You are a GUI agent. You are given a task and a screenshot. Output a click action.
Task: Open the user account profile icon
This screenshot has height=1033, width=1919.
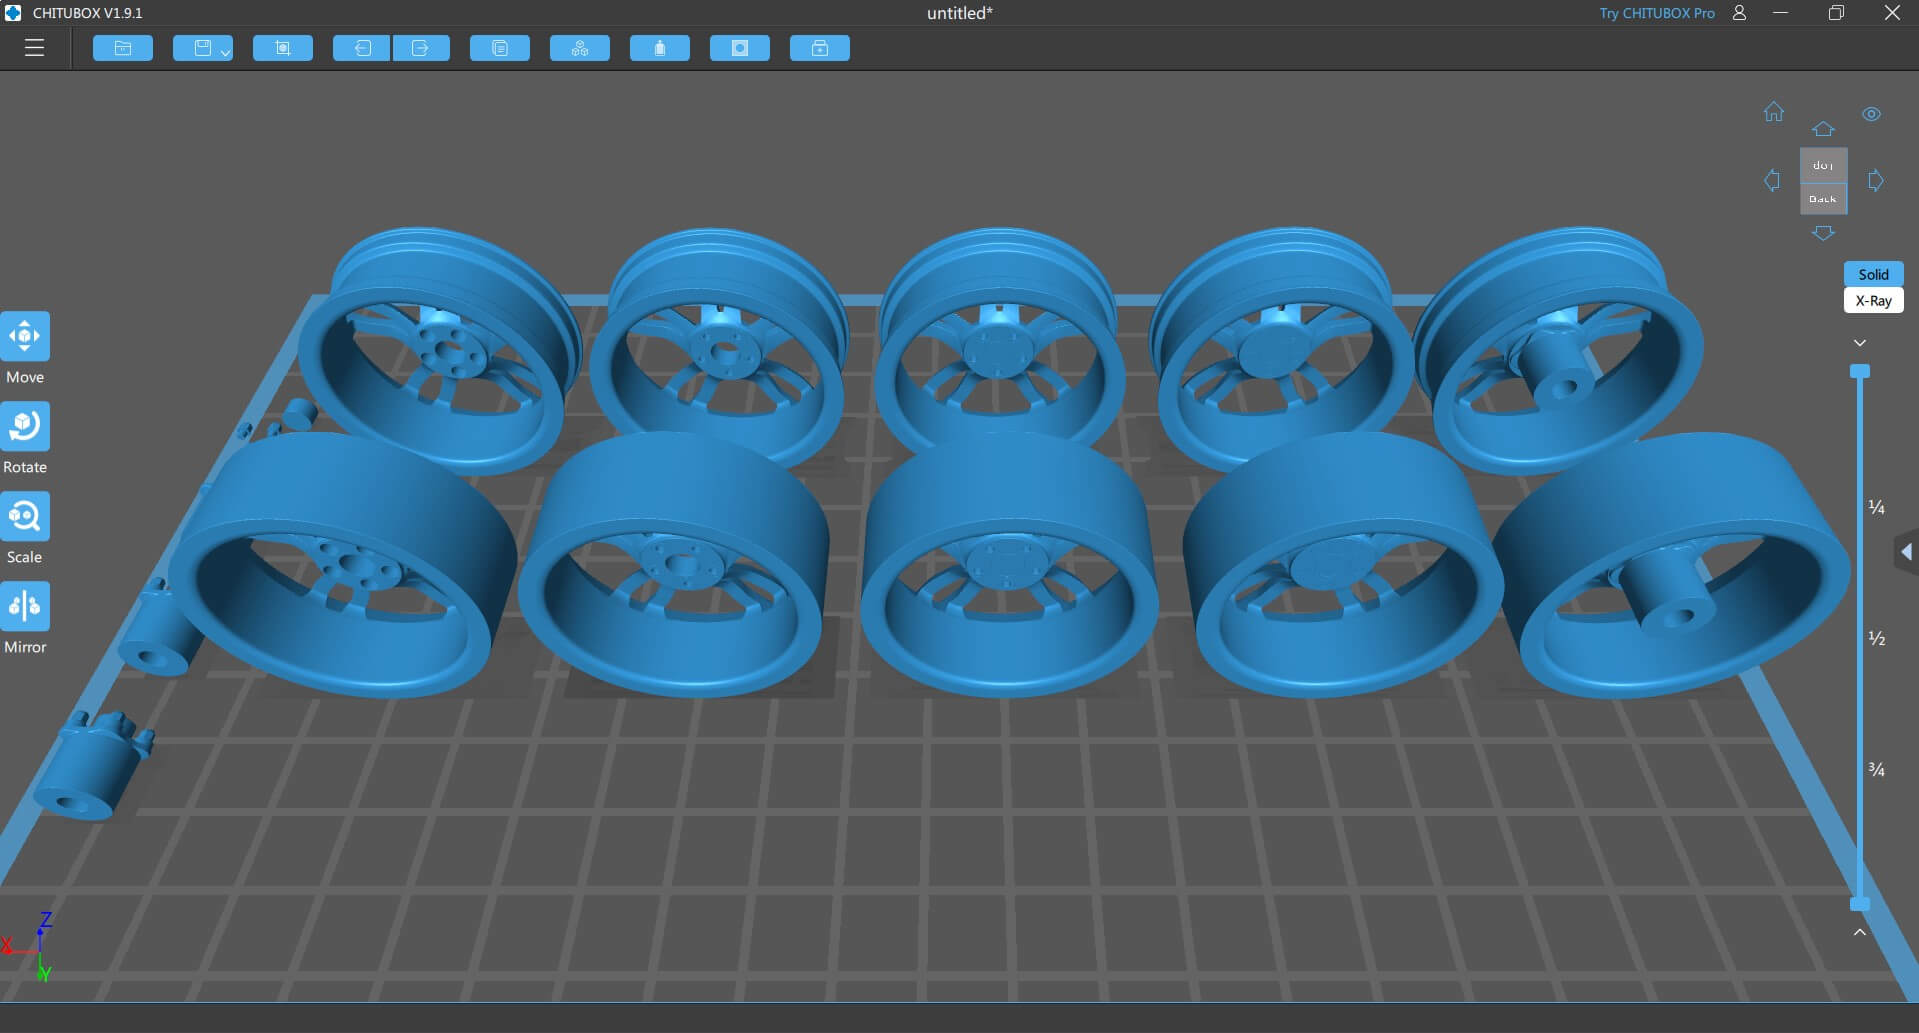pyautogui.click(x=1739, y=13)
